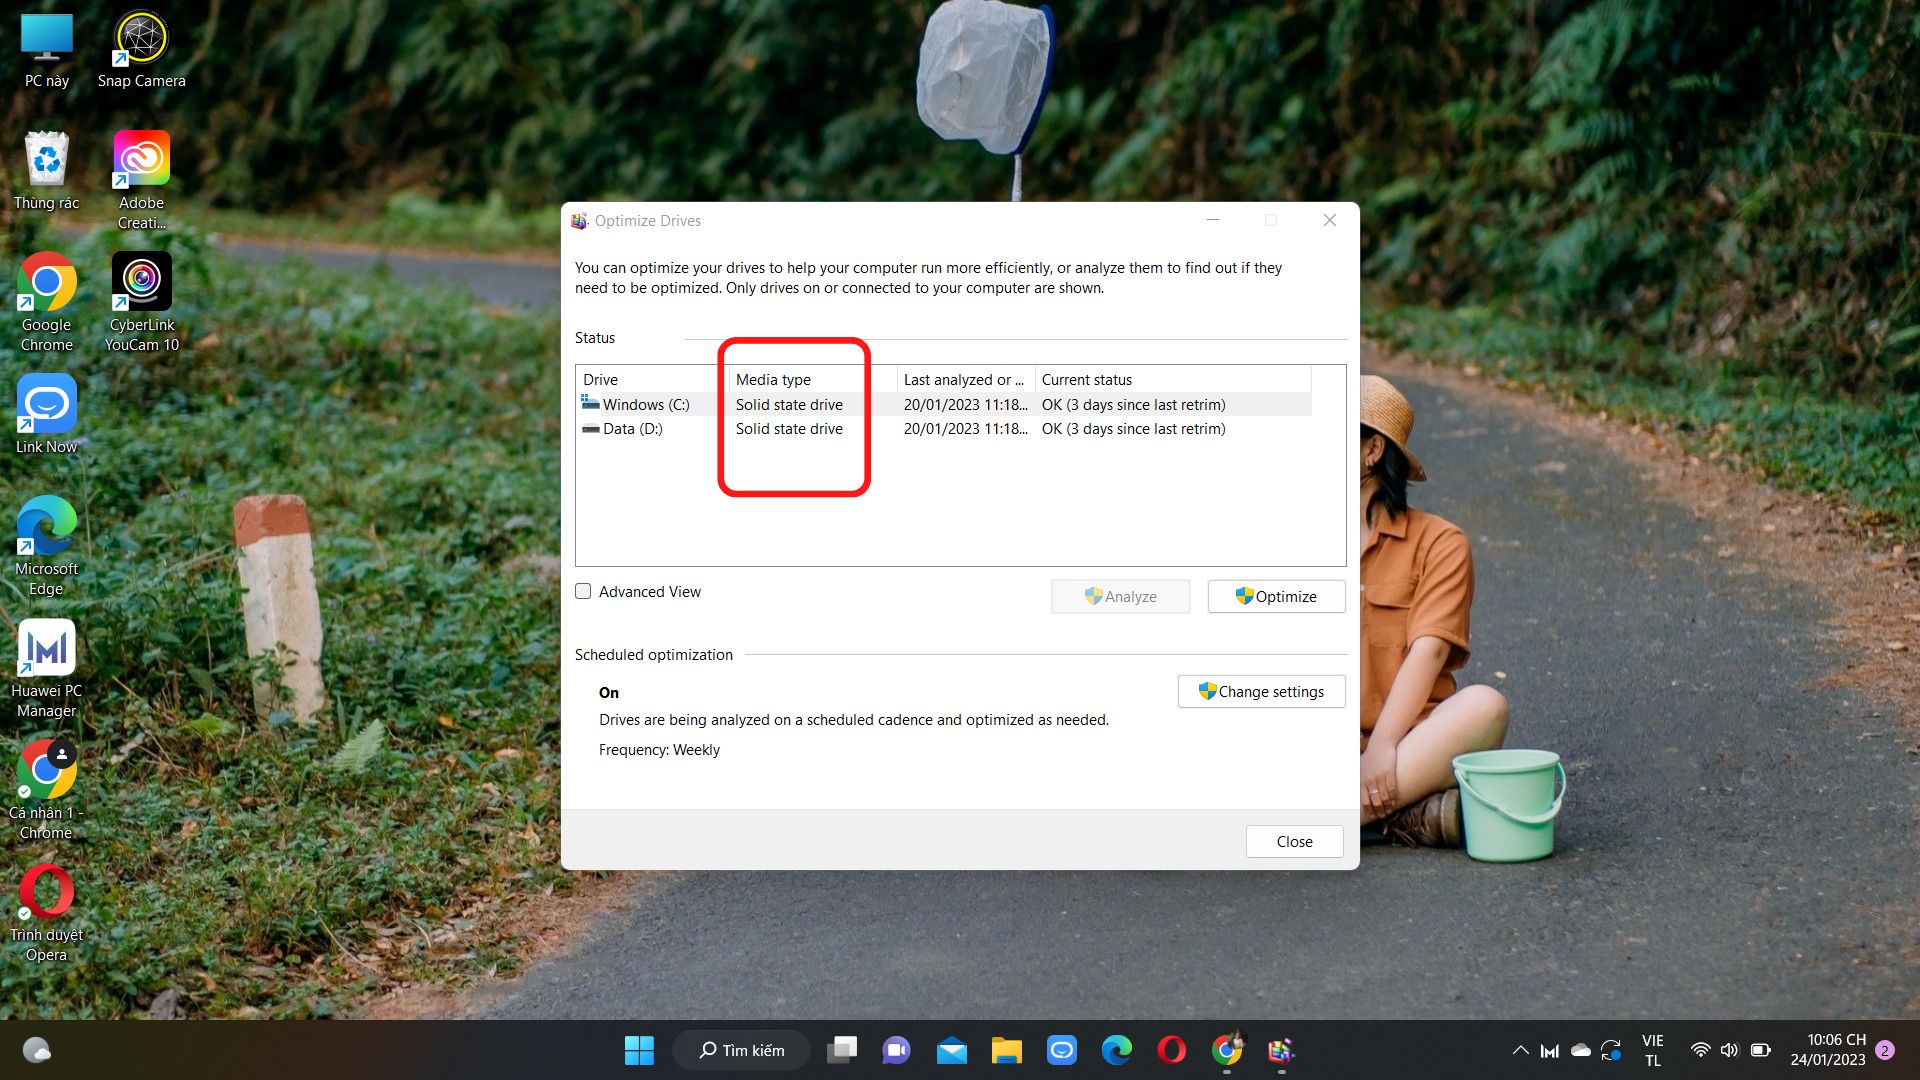This screenshot has height=1080, width=1920.
Task: Open Opera browser from the taskbar
Action: tap(1171, 1050)
